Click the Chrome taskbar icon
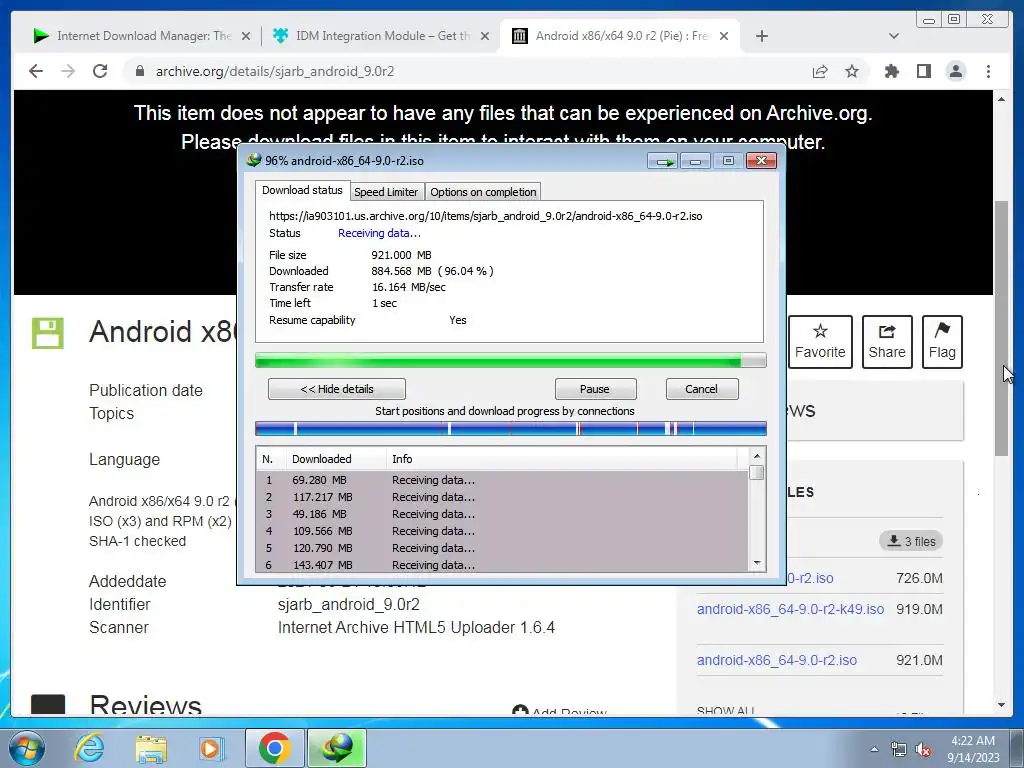Viewport: 1024px width, 768px height. coord(274,748)
